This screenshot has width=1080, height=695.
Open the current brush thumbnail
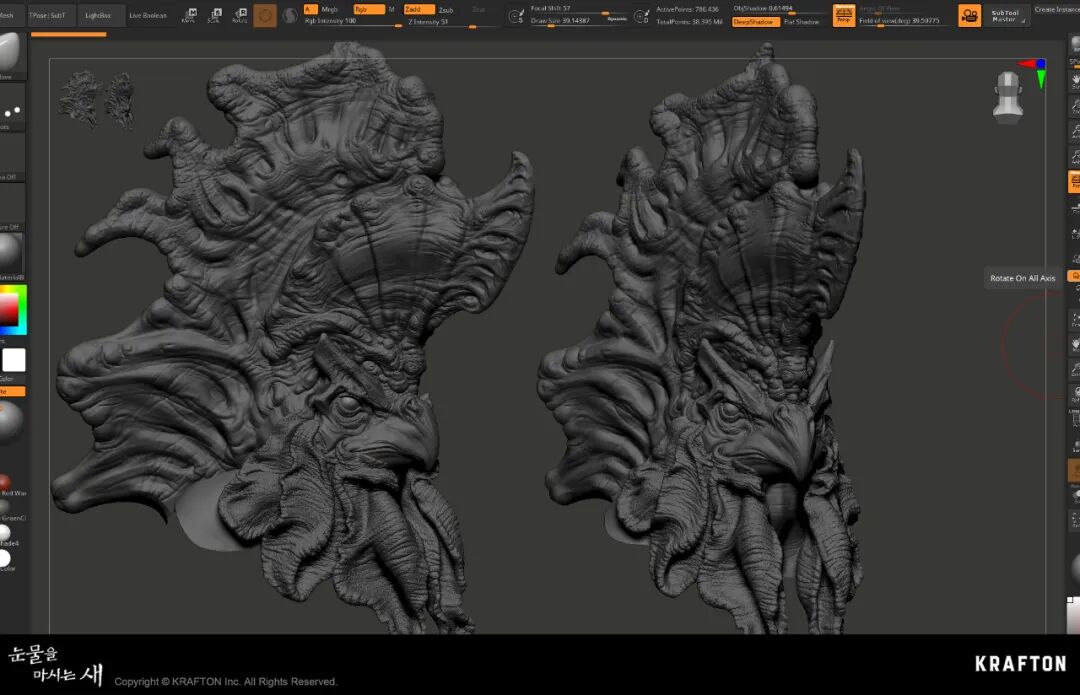[x=10, y=55]
